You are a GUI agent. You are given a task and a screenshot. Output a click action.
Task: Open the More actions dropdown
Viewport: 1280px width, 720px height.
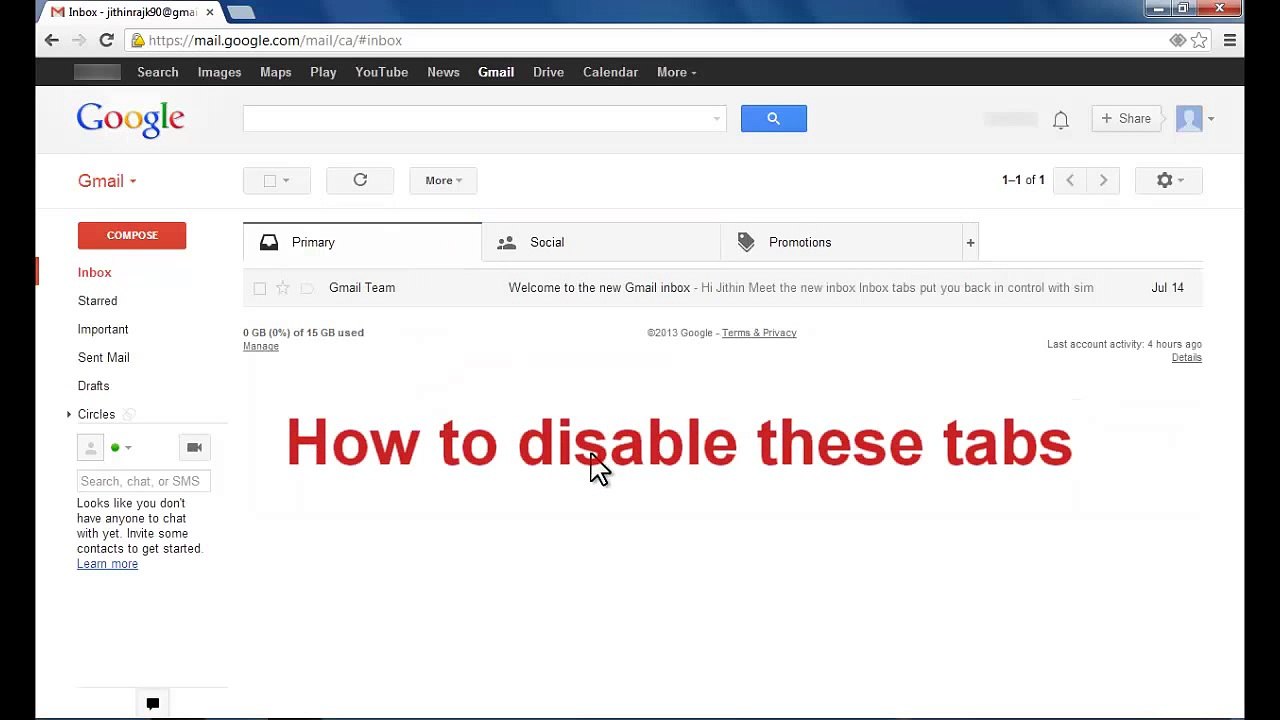(x=443, y=180)
